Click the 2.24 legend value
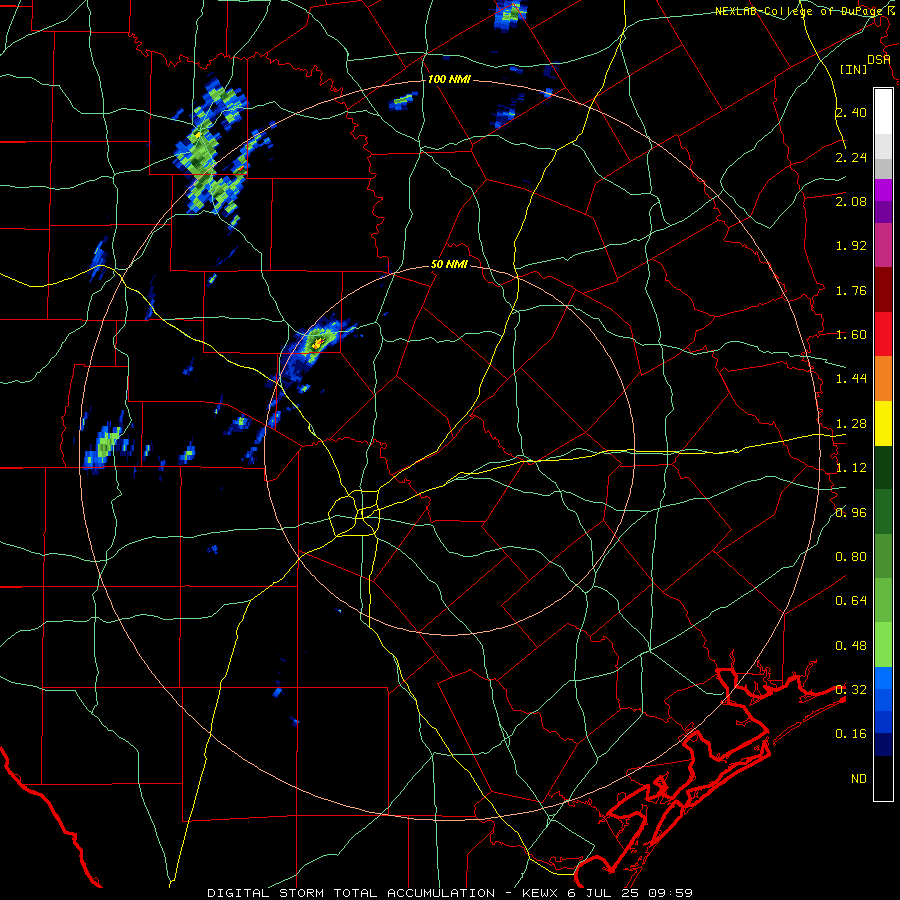The image size is (900, 900). [x=851, y=157]
